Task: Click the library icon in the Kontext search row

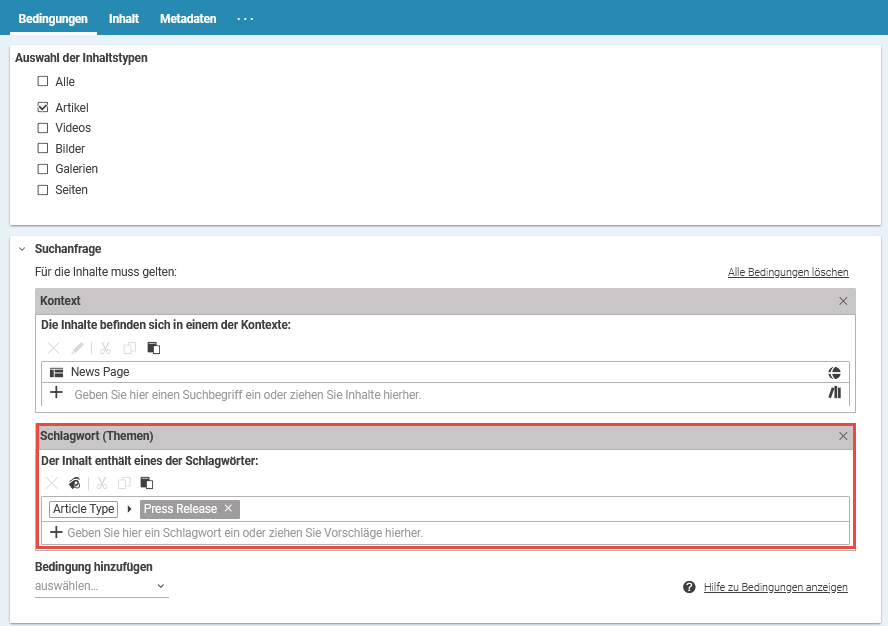Action: click(835, 394)
